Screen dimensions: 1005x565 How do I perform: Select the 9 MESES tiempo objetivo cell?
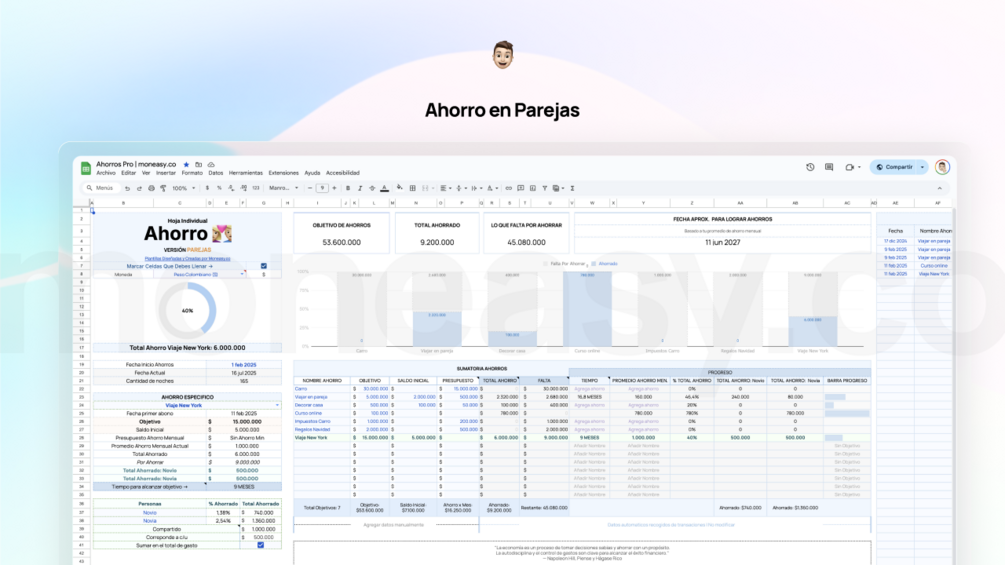pos(244,487)
